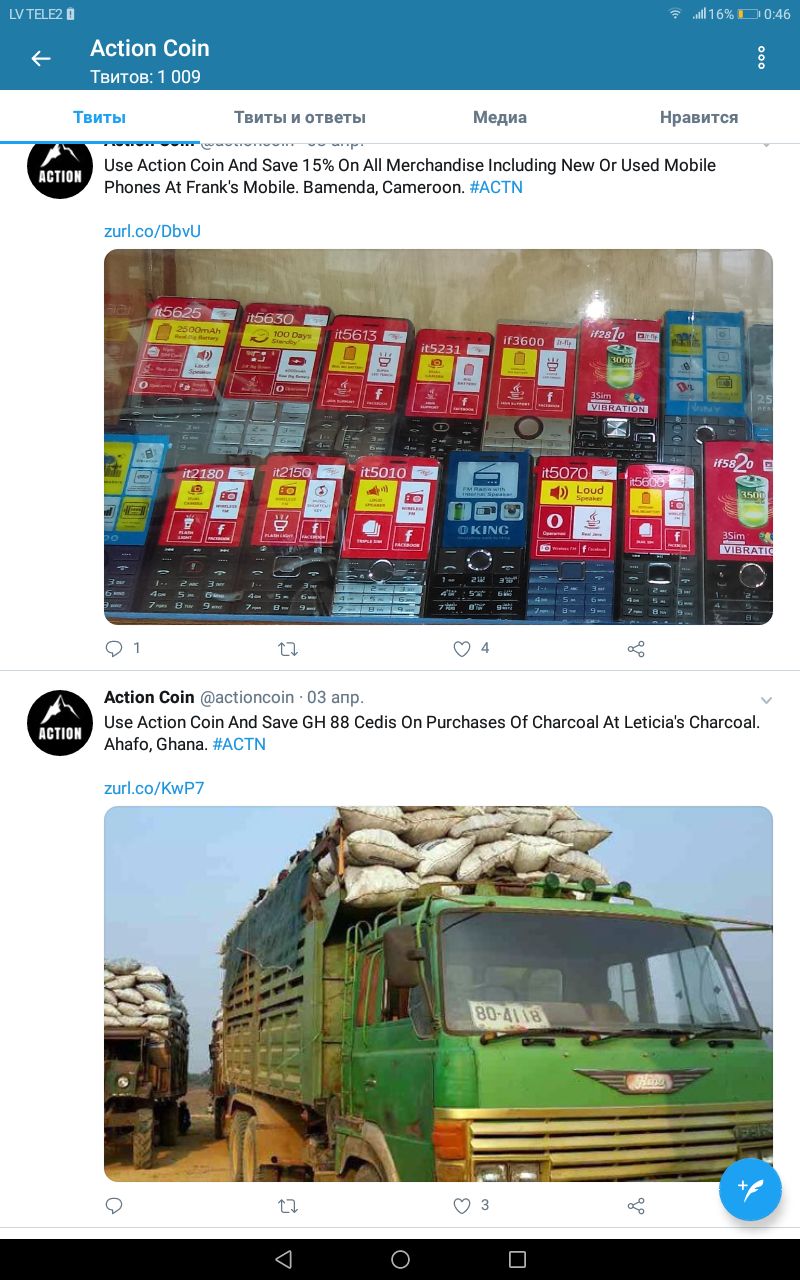Expand options chevron on charcoal tweet
800x1280 pixels.
click(x=767, y=699)
